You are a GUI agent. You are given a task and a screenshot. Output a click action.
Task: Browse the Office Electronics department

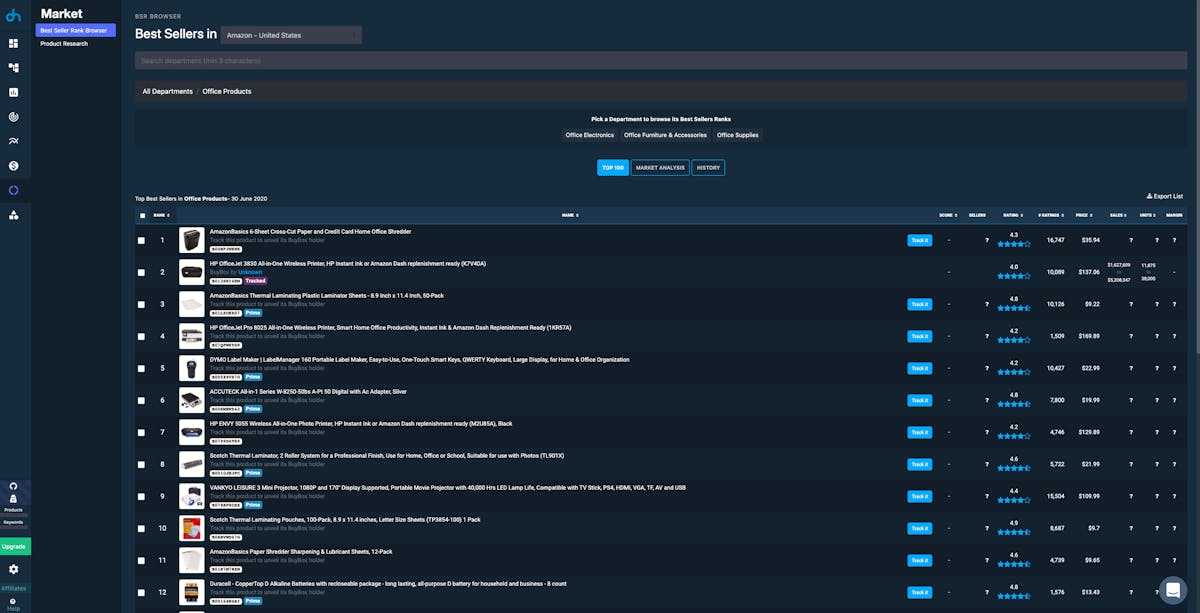click(590, 135)
